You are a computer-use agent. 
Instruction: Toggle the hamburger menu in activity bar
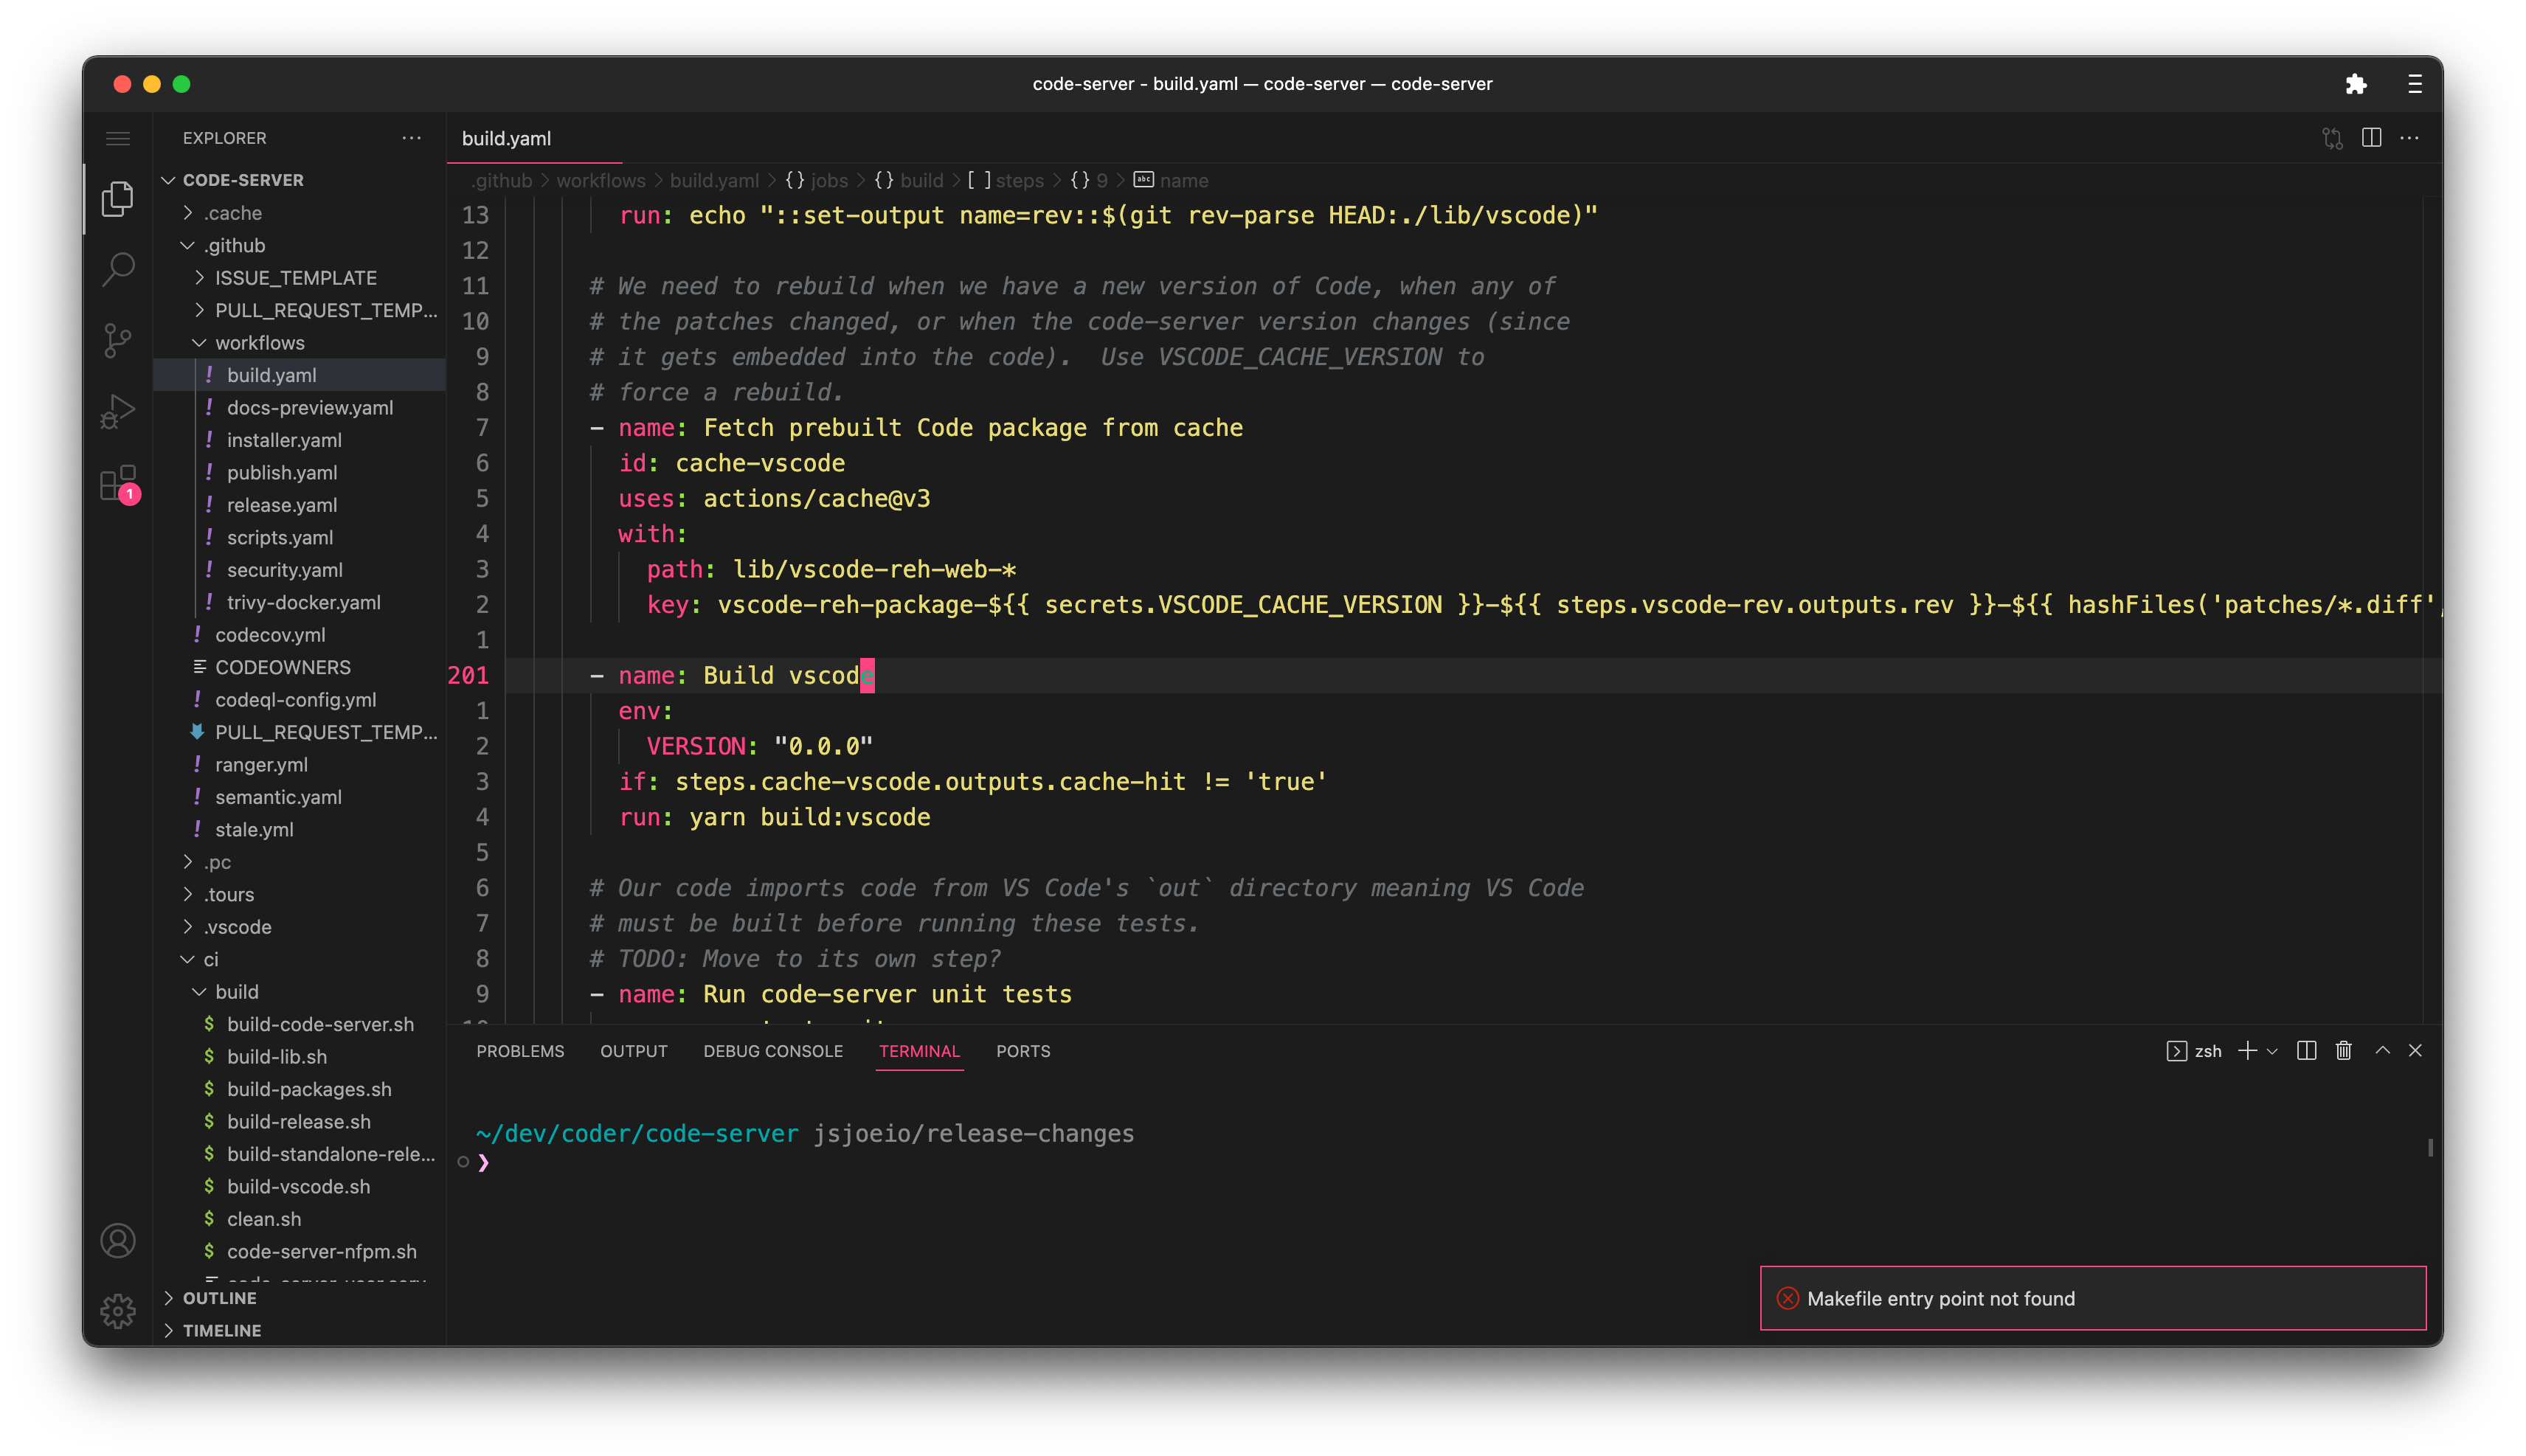pos(118,138)
